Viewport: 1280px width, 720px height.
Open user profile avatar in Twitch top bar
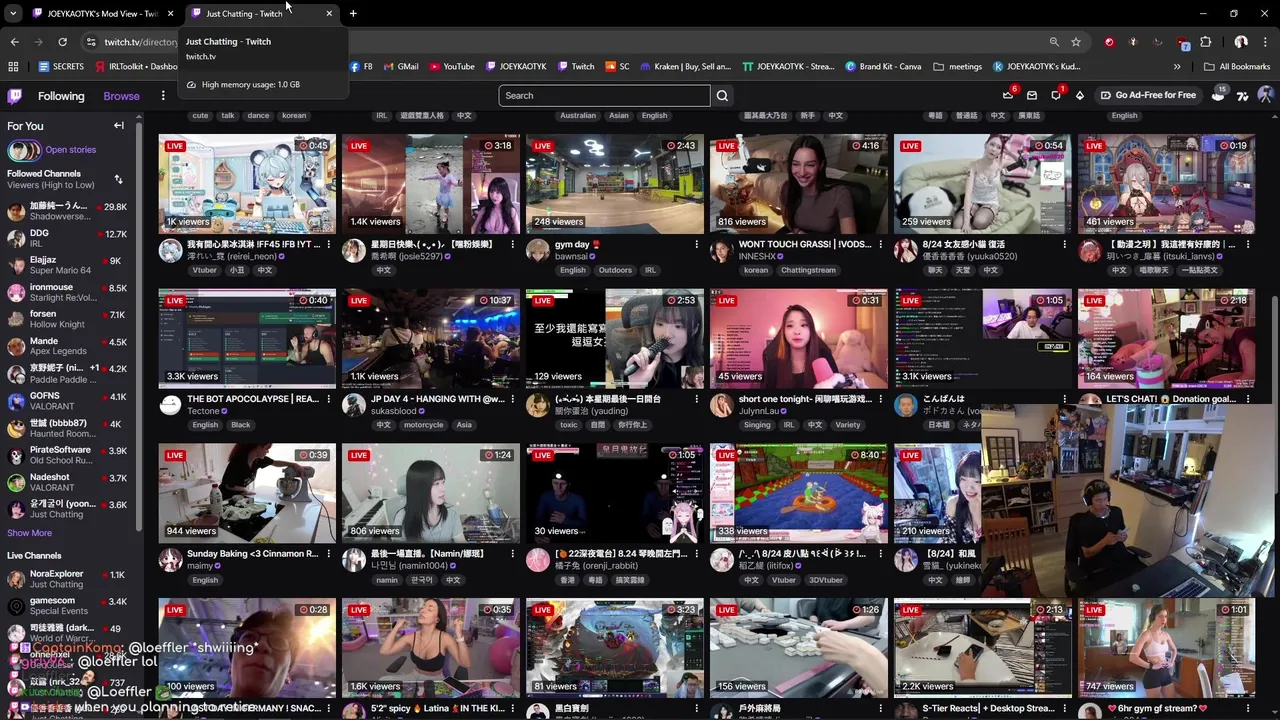[x=1265, y=95]
